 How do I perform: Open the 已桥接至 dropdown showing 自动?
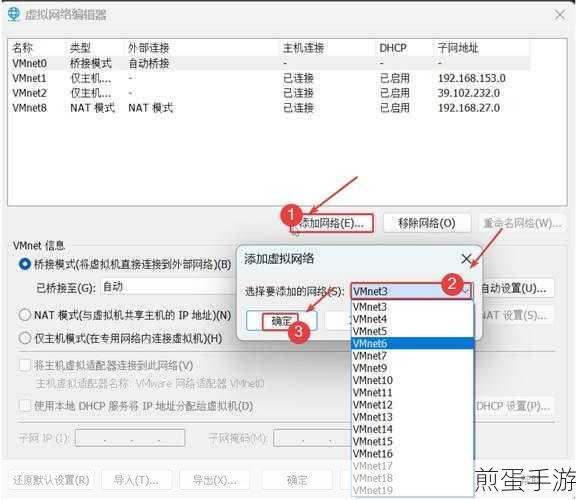pyautogui.click(x=167, y=287)
